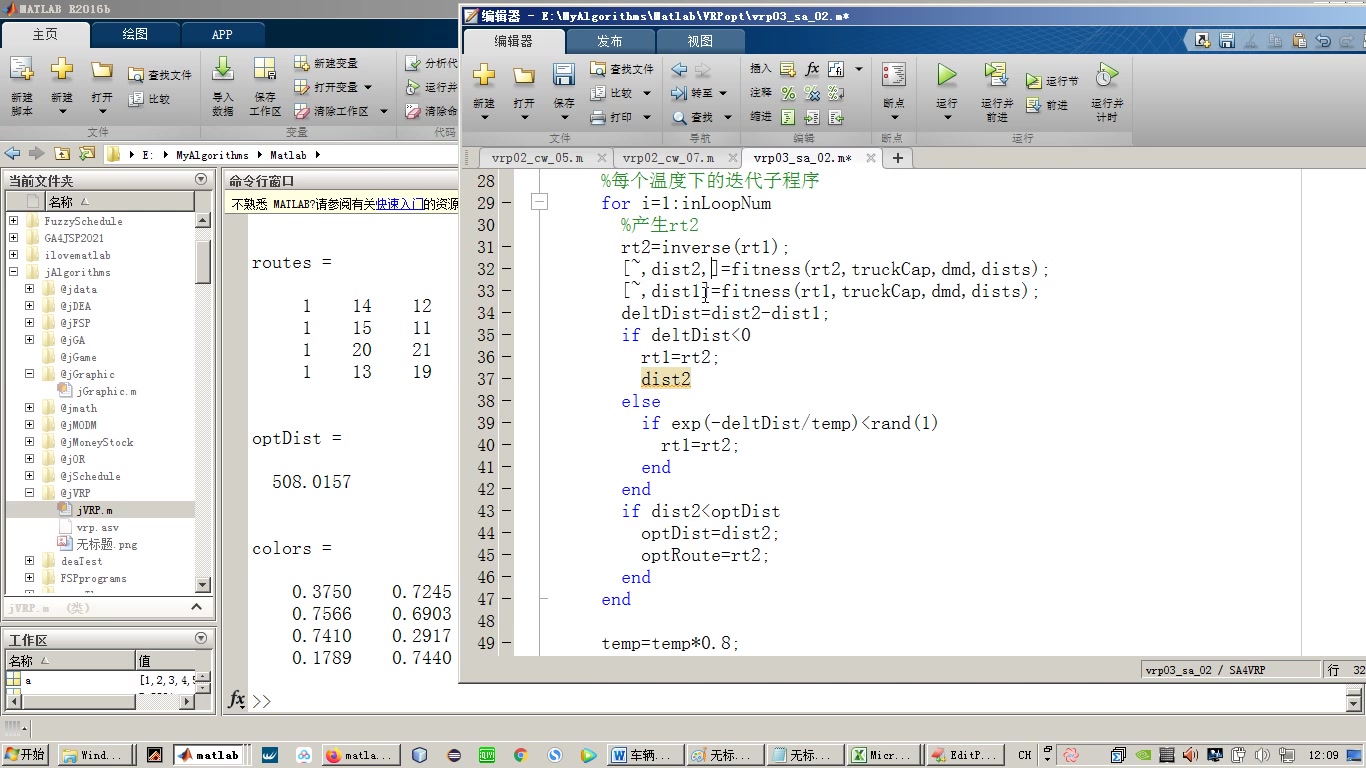Open the vrp02_cw_07.m file tab
This screenshot has width=1366, height=768.
[x=668, y=158]
